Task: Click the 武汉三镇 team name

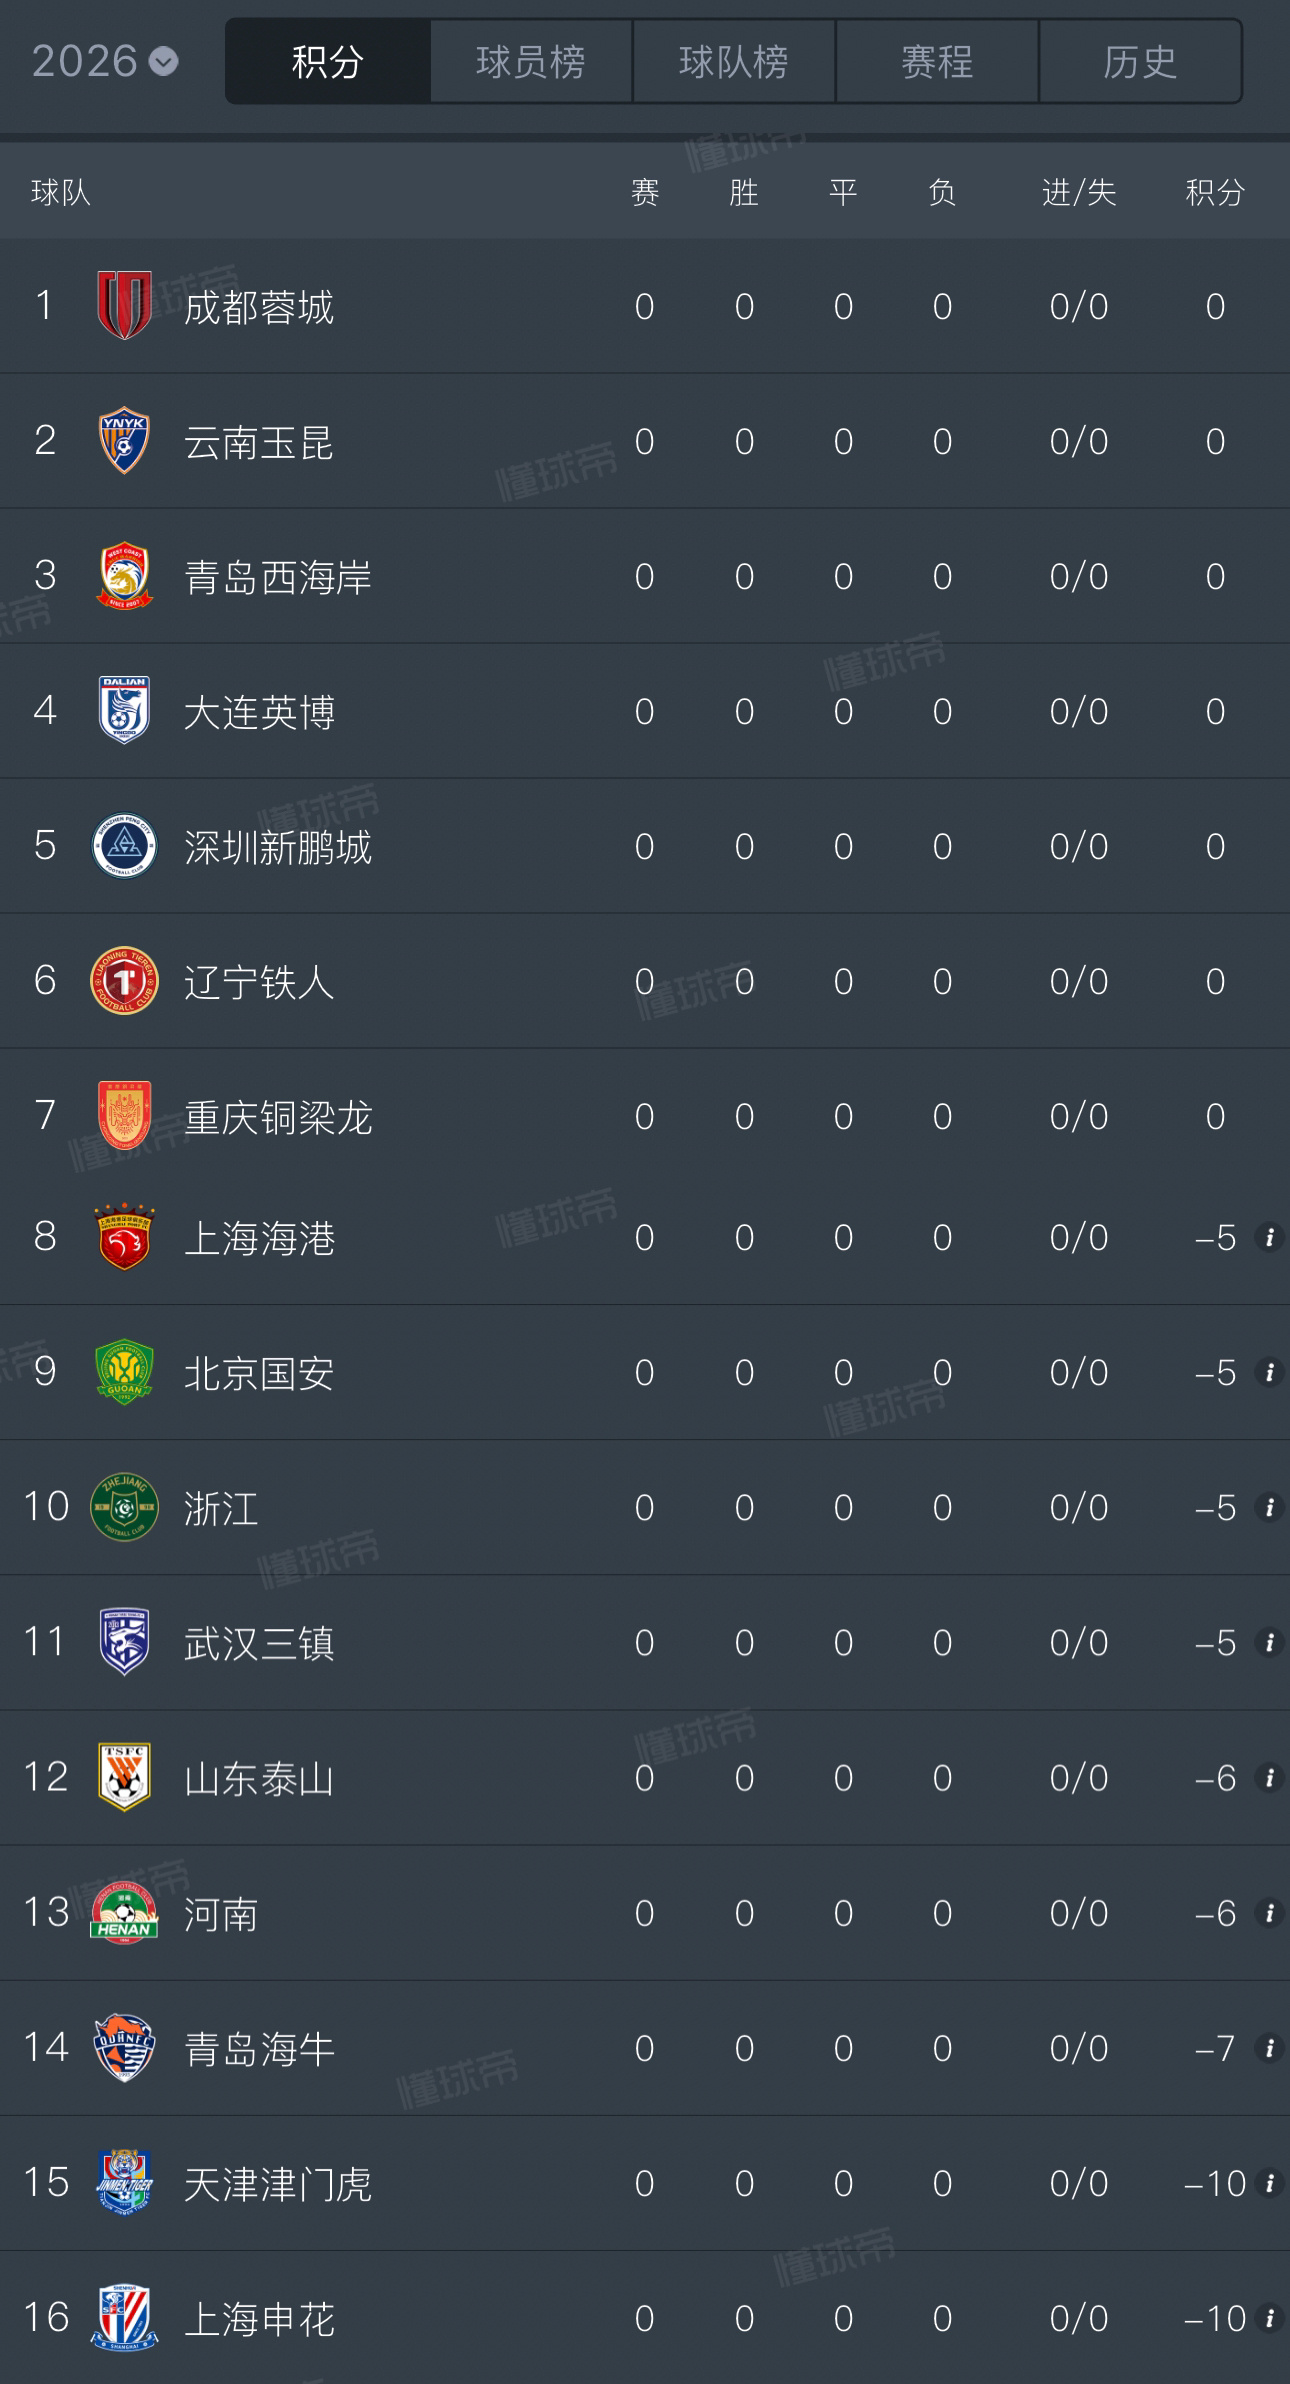Action: click(x=259, y=1643)
